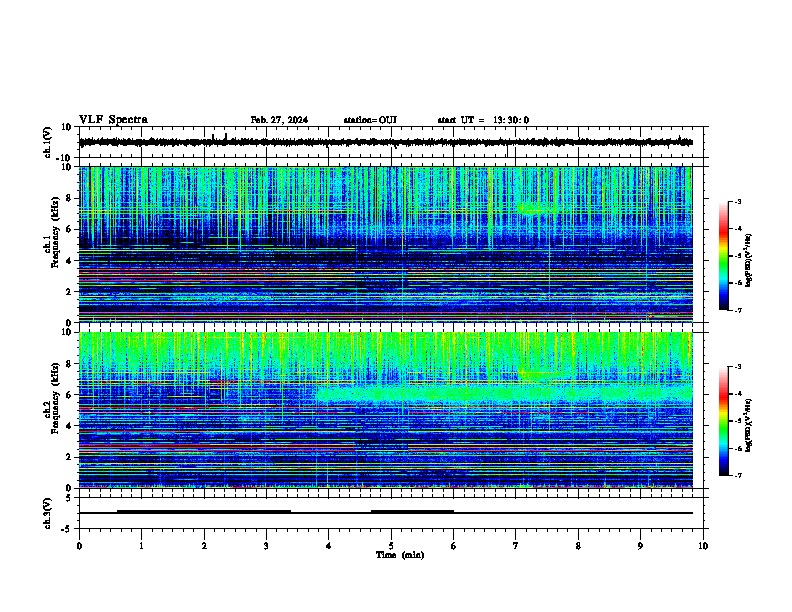792x612 pixels.
Task: Click the 'VLF Spectra' title text
Action: click(x=113, y=120)
